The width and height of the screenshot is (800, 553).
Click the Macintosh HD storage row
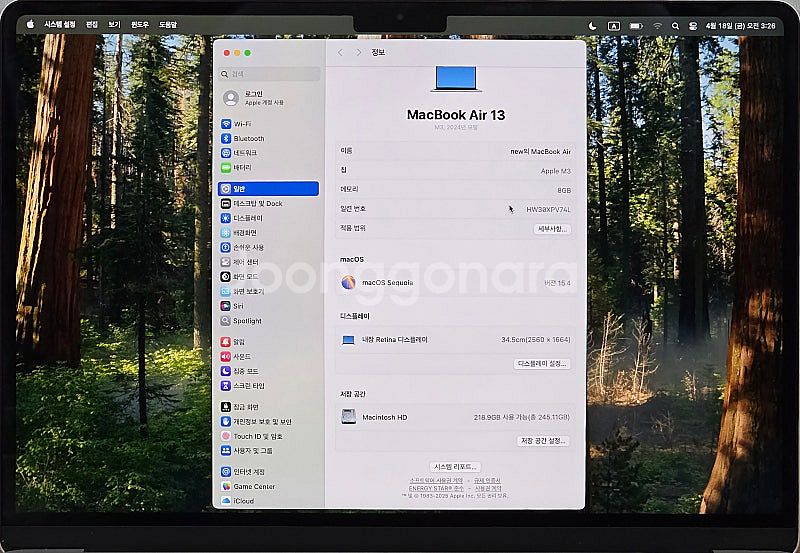[x=456, y=417]
